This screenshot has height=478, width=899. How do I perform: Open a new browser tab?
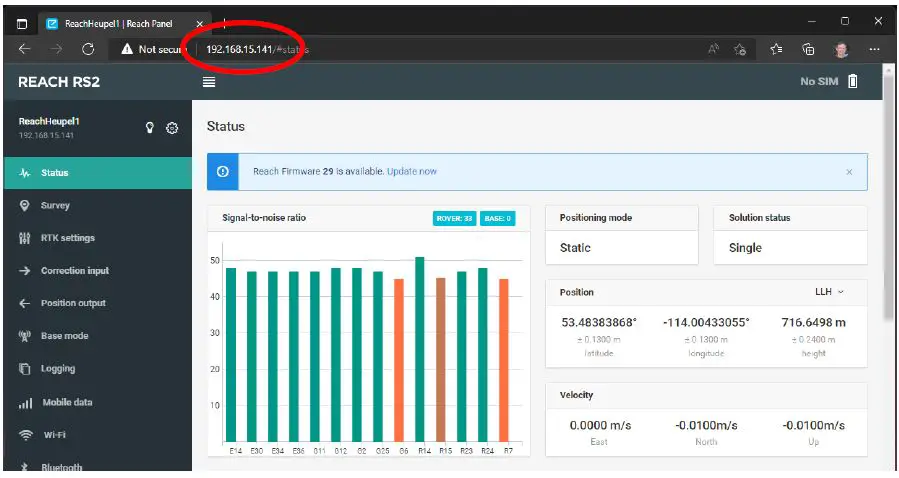[224, 23]
